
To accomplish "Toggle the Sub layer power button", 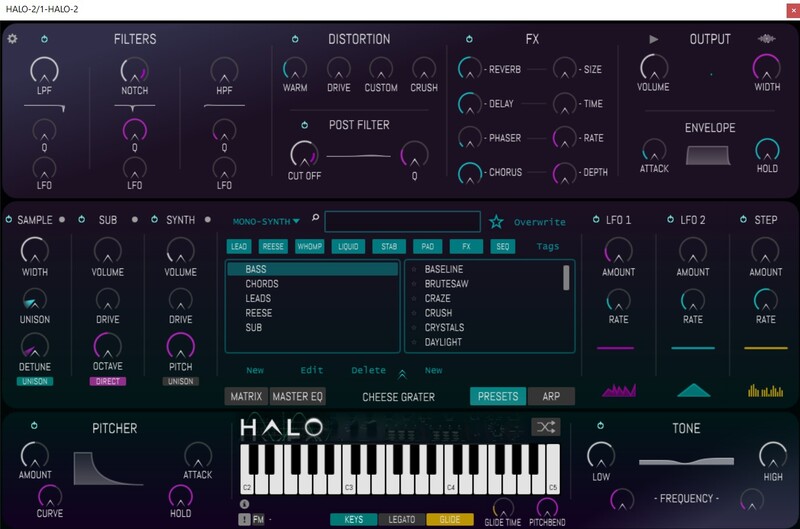I will (82, 219).
